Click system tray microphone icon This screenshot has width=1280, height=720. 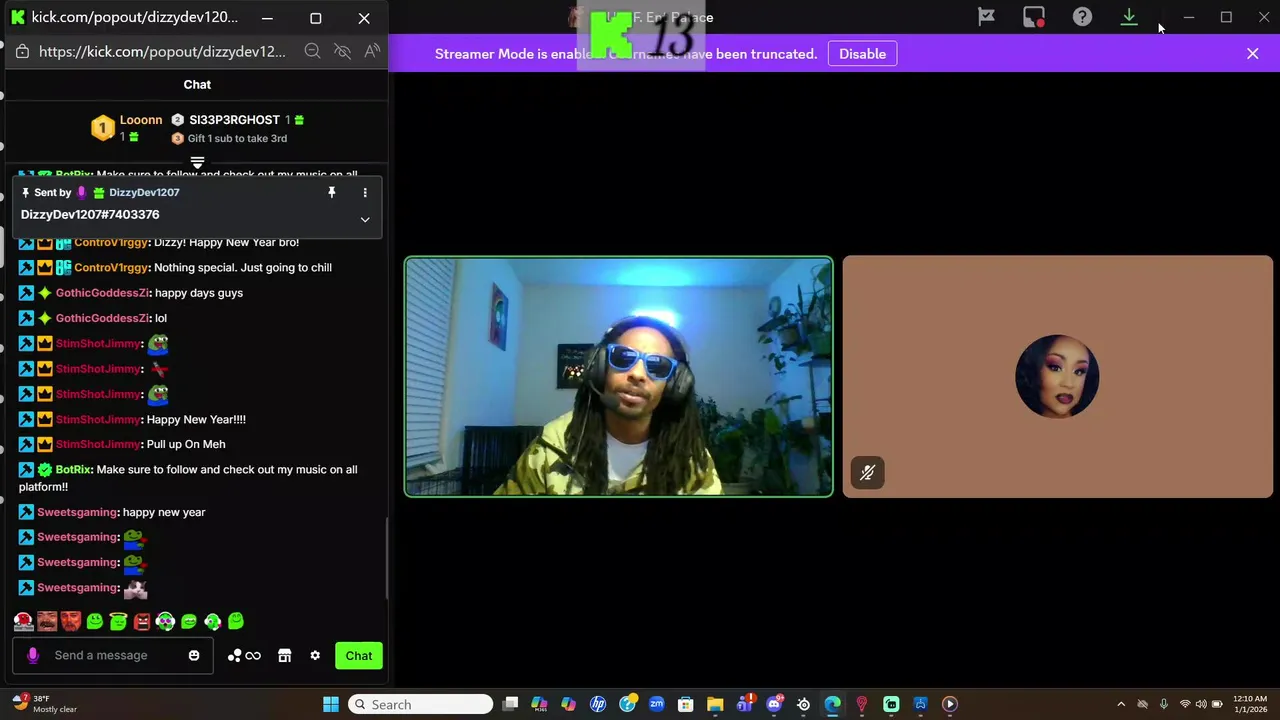tap(1164, 704)
